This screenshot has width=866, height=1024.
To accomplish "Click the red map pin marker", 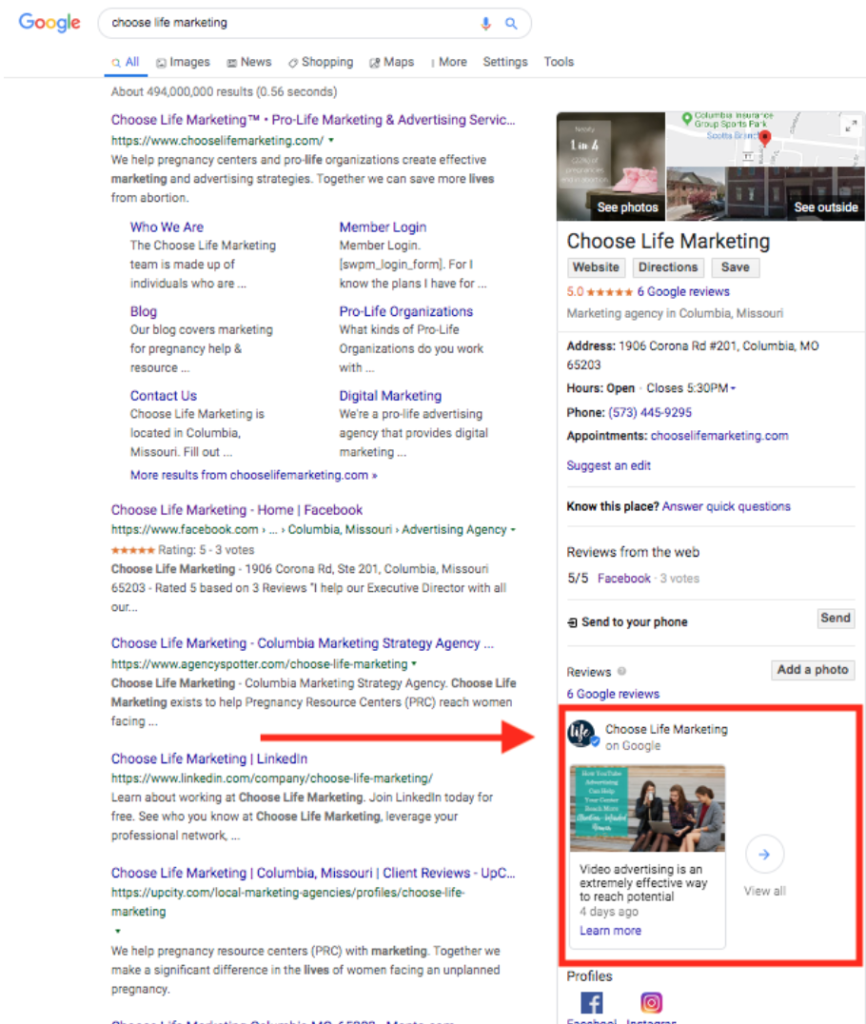I will click(765, 138).
